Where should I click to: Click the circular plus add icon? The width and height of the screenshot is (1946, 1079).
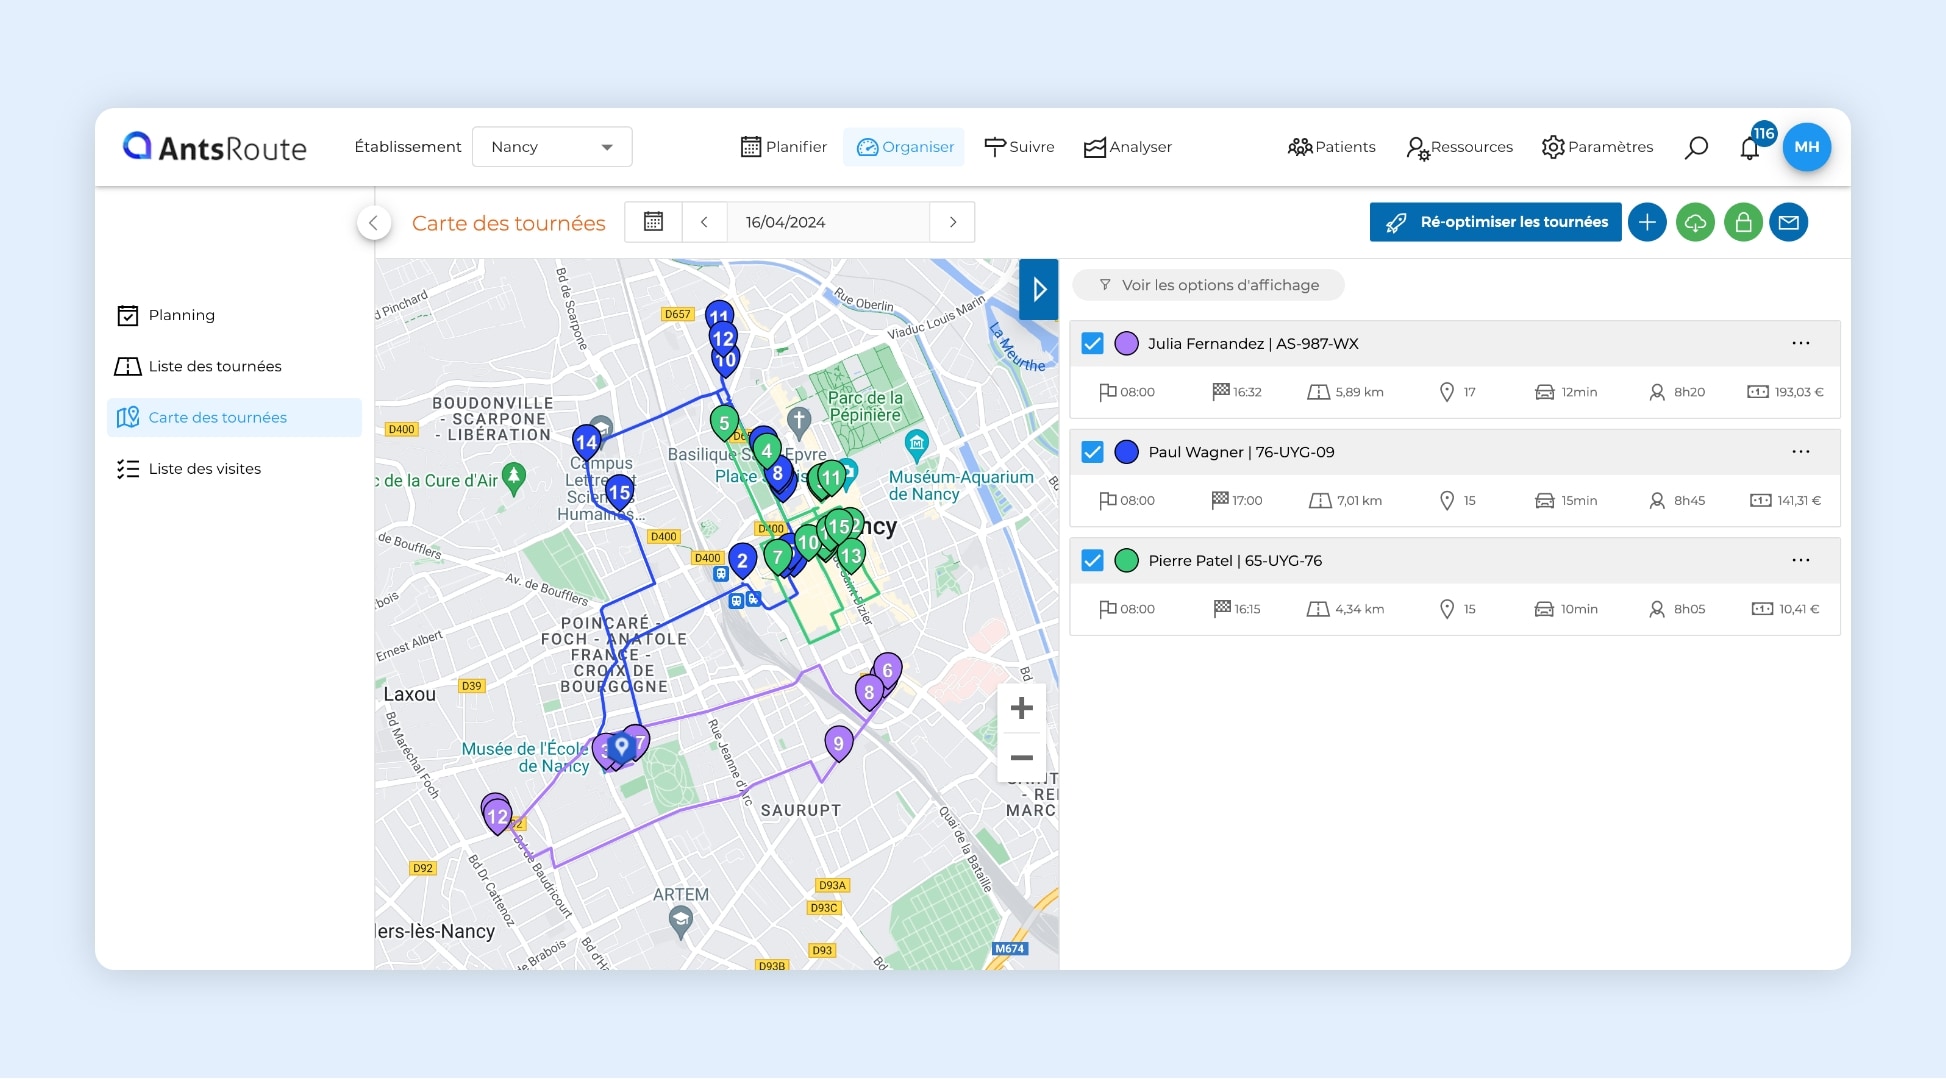tap(1647, 222)
